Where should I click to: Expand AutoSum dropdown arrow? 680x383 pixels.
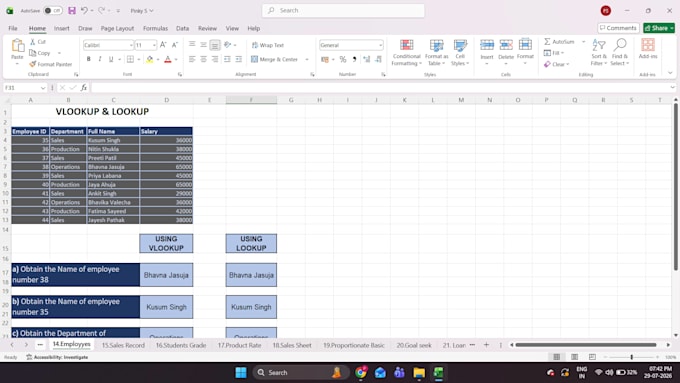pyautogui.click(x=583, y=42)
